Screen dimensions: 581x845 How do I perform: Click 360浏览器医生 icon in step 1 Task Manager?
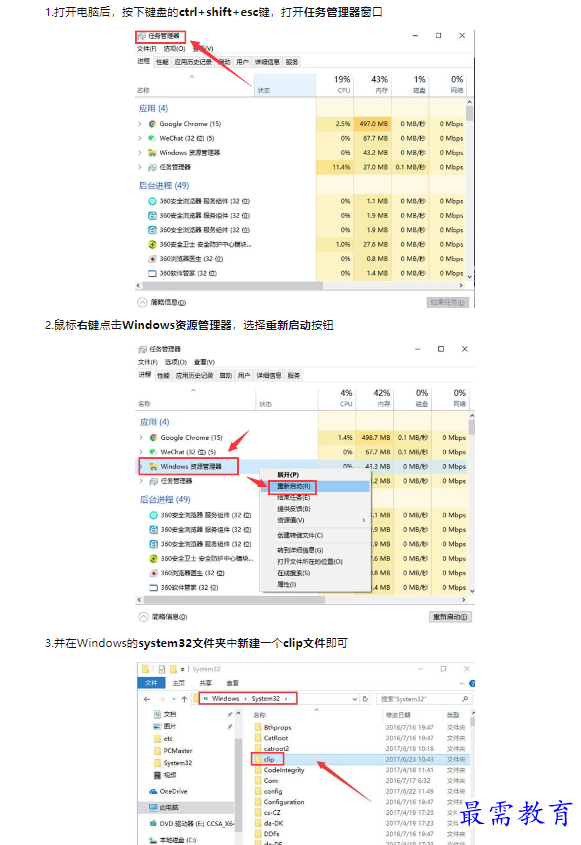point(153,259)
